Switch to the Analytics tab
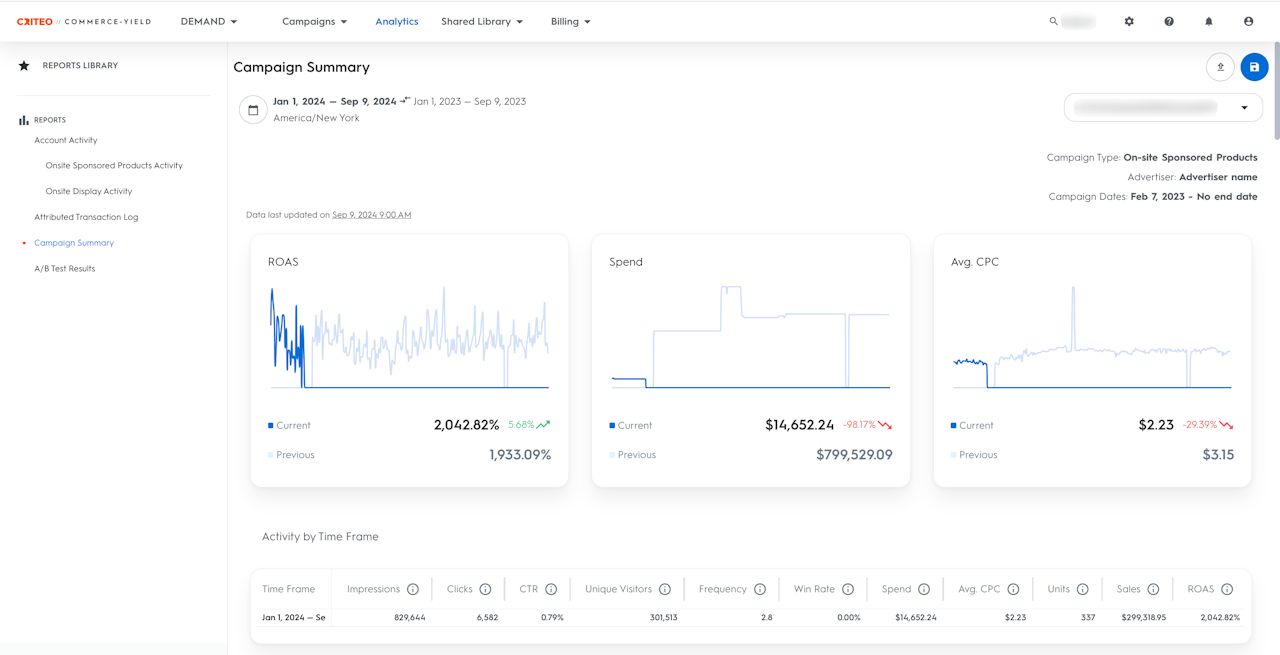The image size is (1280, 655). tap(397, 21)
